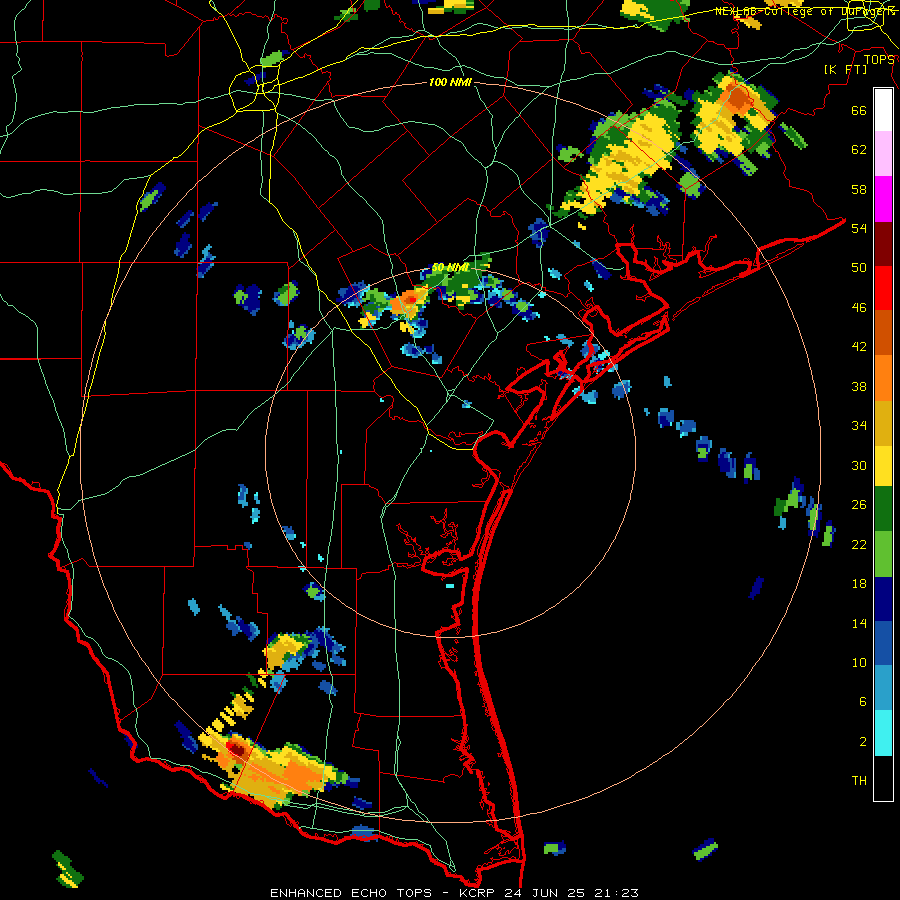
Task: Click the white color band in the legend
Action: (x=883, y=110)
